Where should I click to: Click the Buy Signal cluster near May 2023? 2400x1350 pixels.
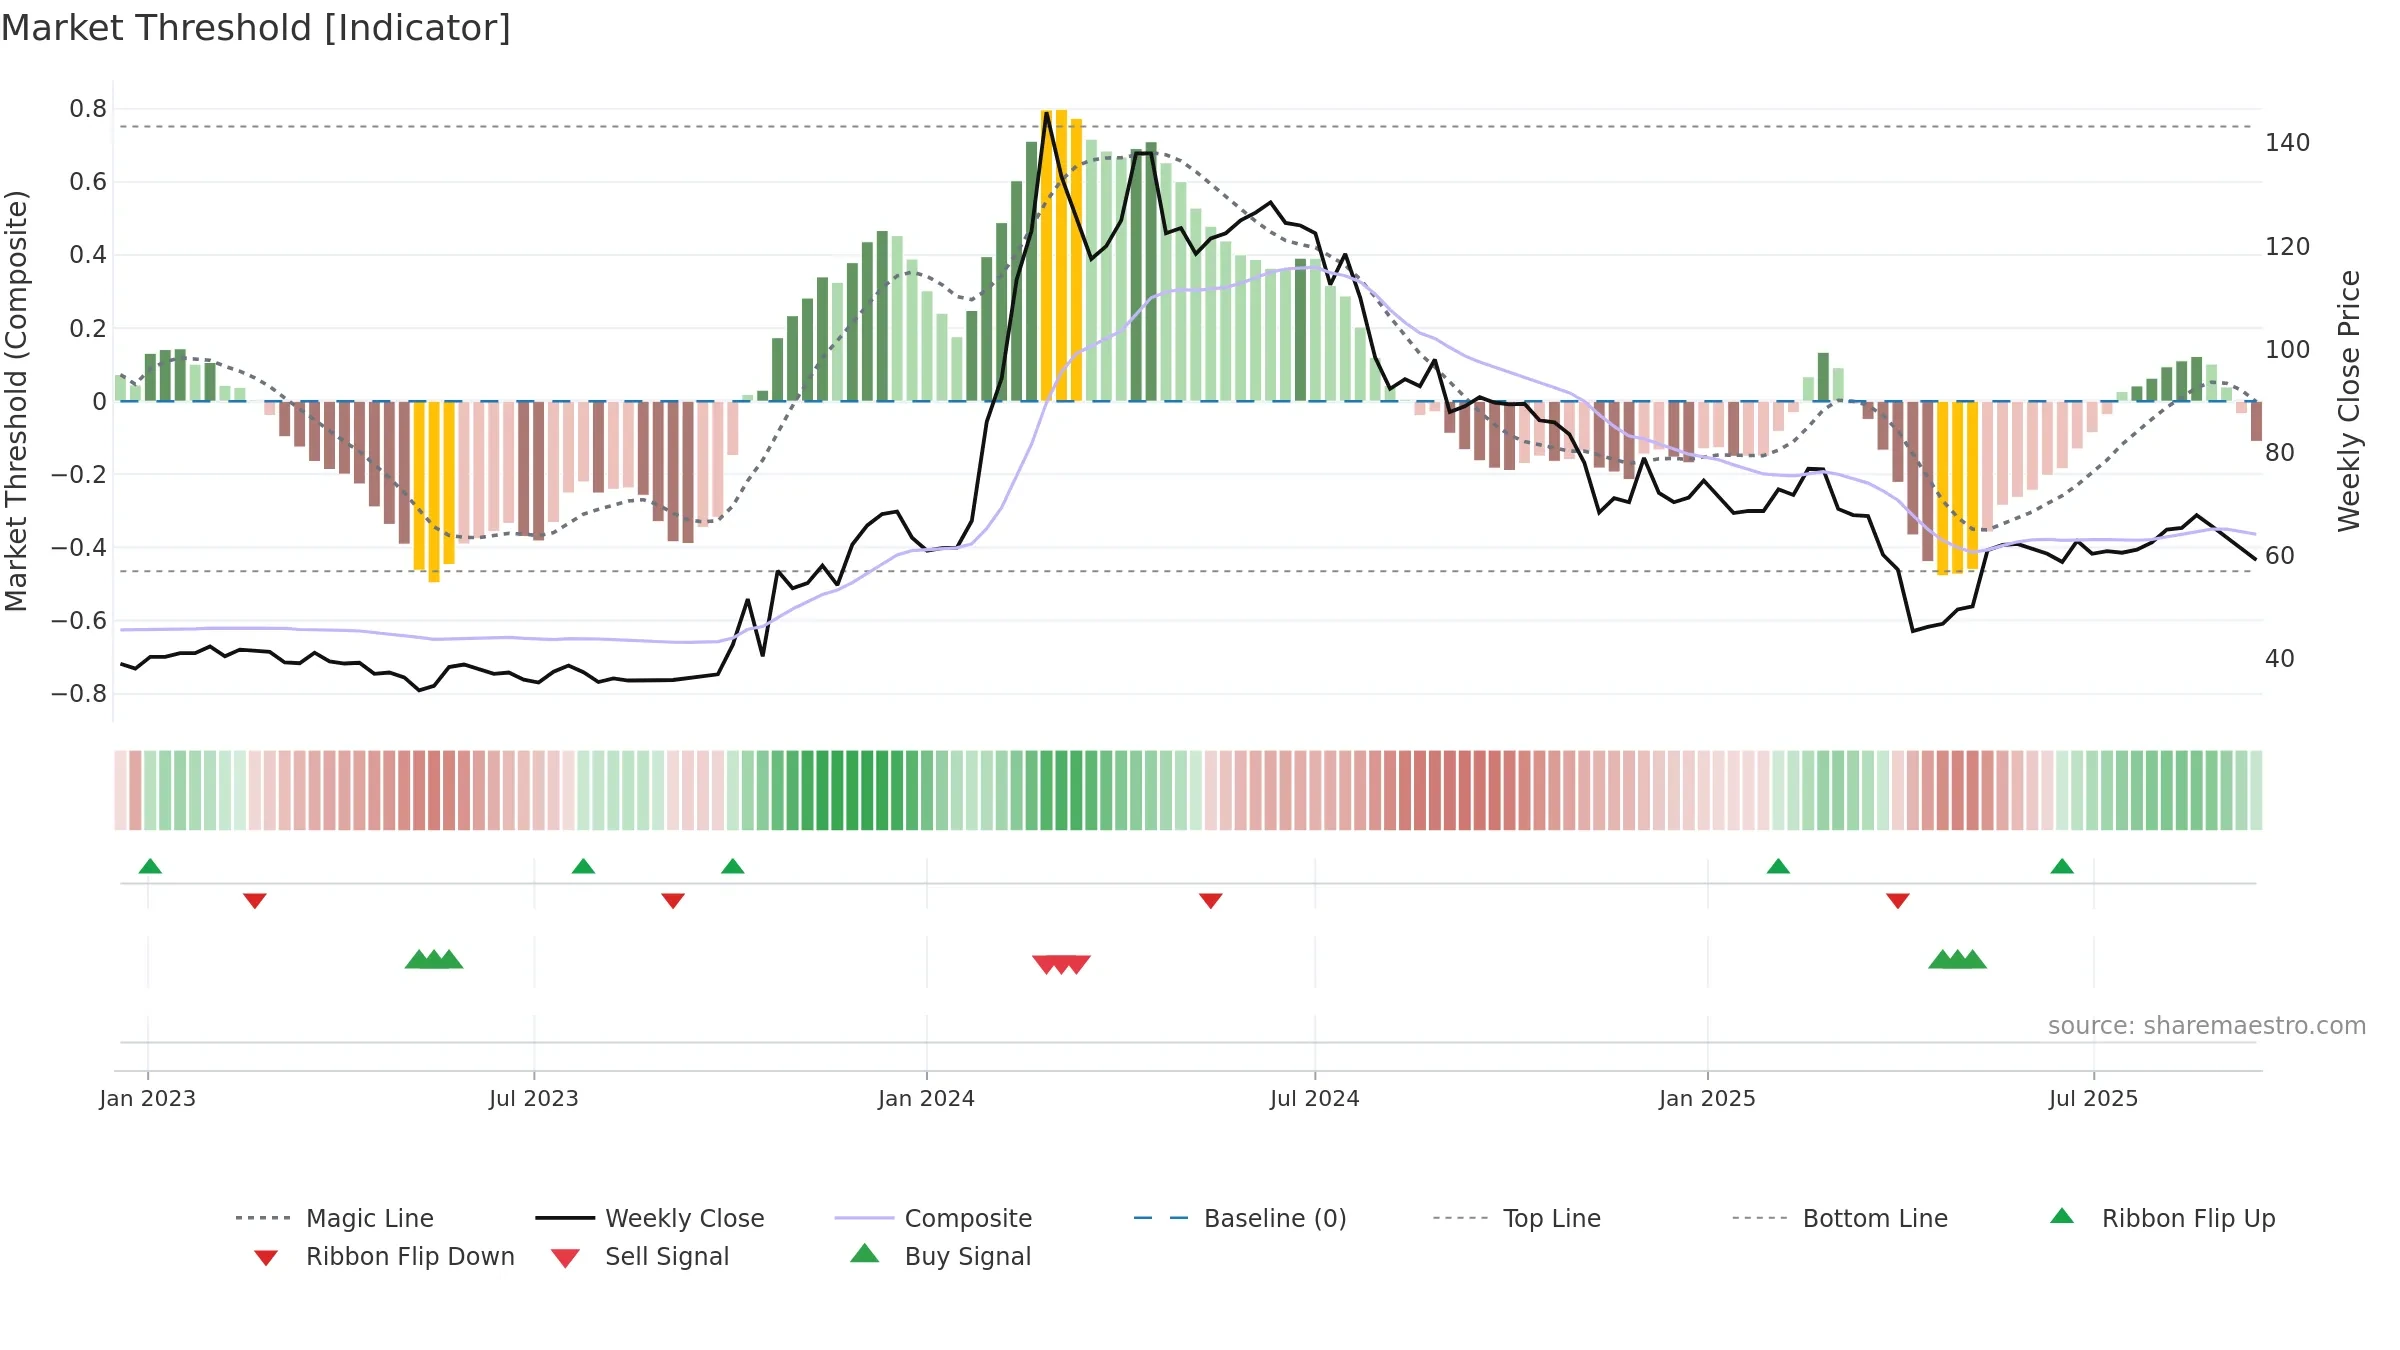(434, 959)
